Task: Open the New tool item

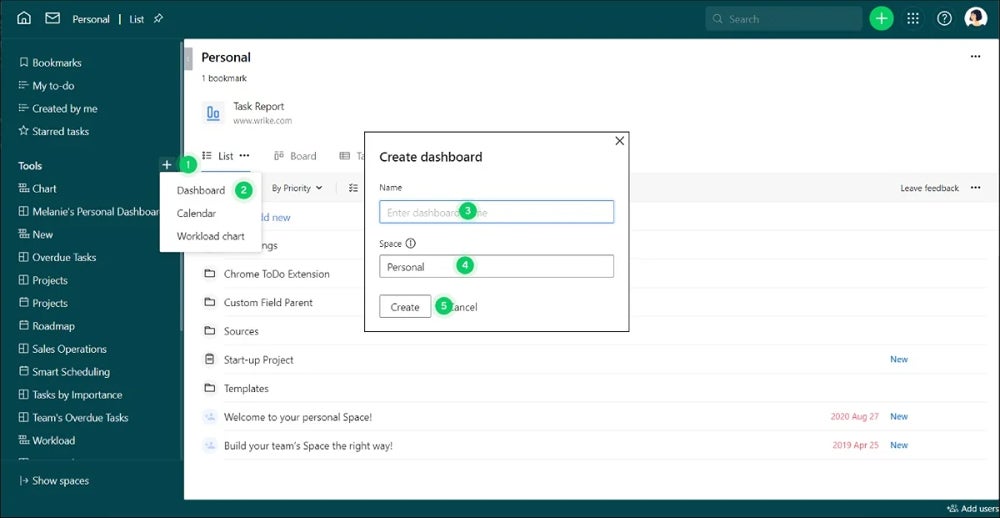Action: click(36, 235)
